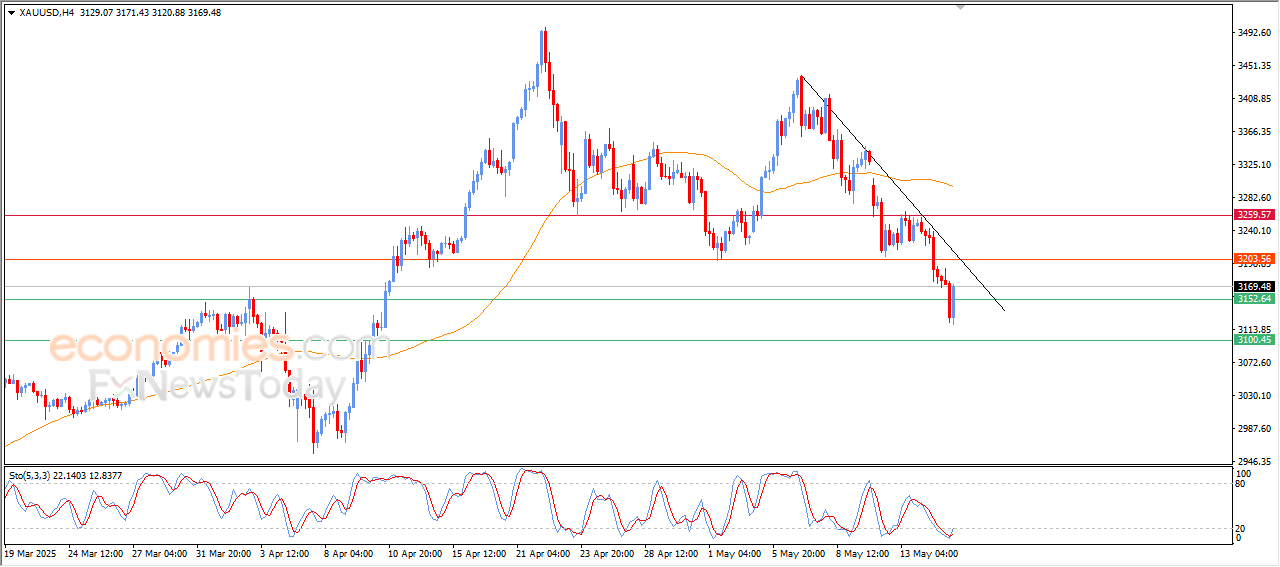Click the stochastic scale value 80

1243,484
